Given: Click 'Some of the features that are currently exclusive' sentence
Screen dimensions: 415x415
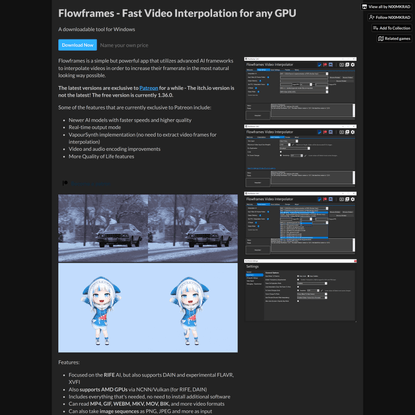Looking at the screenshot, I should [135, 107].
